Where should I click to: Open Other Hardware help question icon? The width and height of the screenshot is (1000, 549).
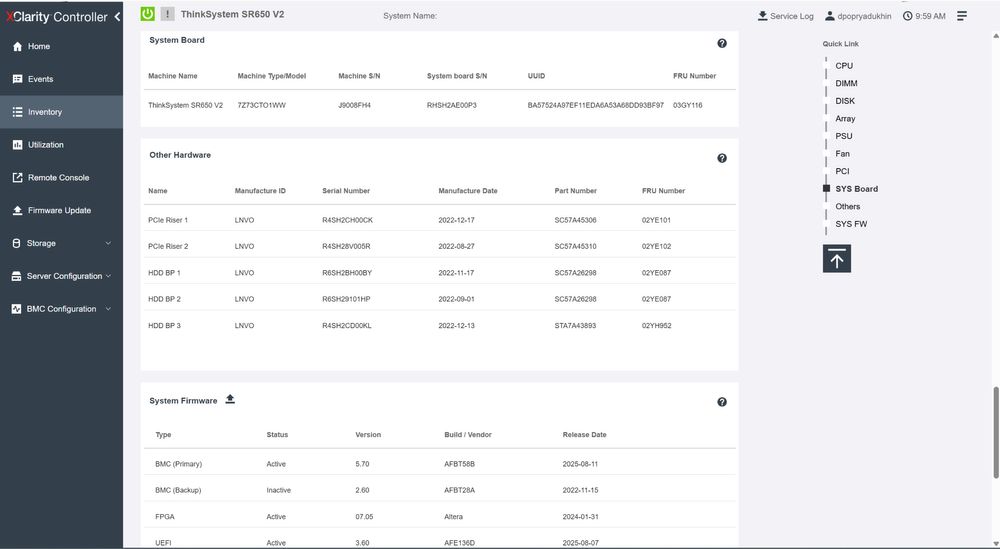tap(721, 158)
